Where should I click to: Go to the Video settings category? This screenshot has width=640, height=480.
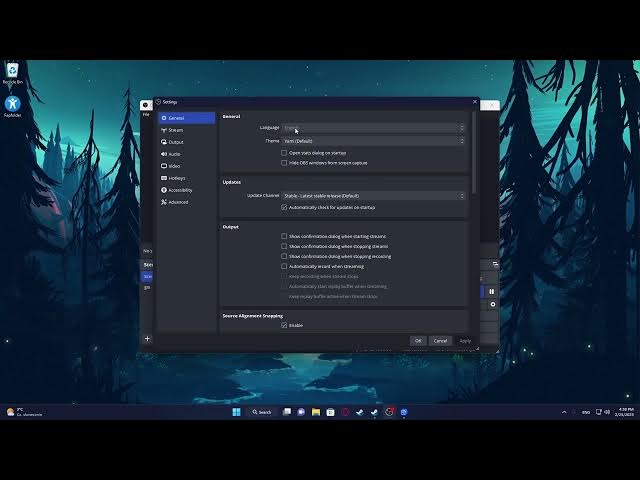pyautogui.click(x=174, y=166)
